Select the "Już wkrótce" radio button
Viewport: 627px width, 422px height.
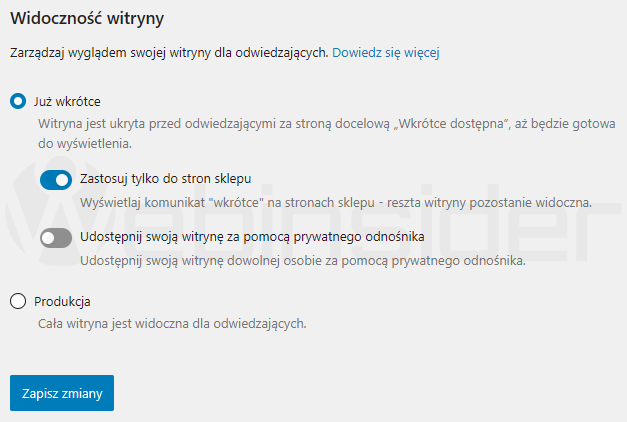17,101
